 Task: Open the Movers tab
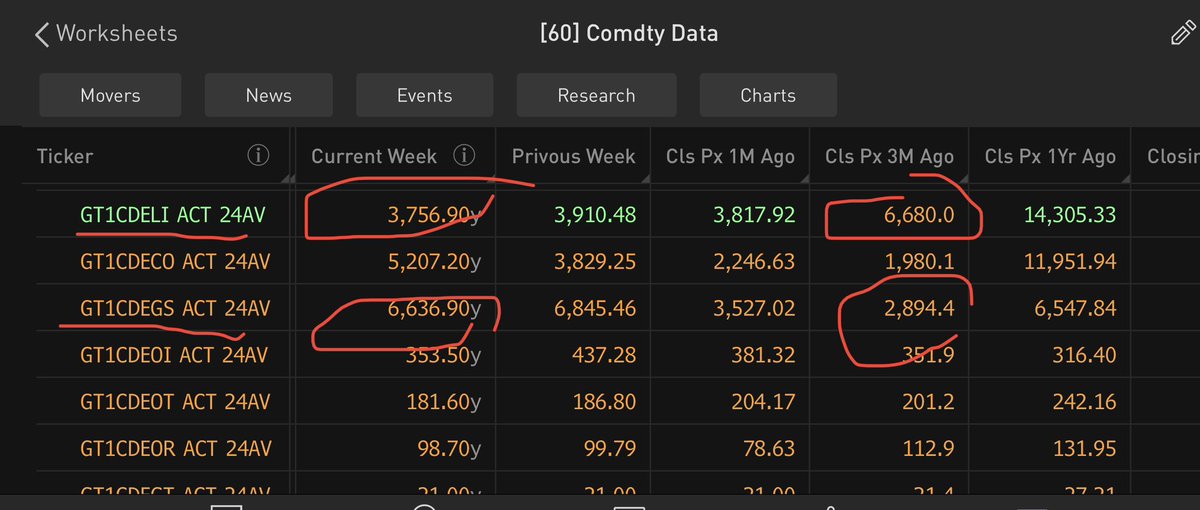110,96
